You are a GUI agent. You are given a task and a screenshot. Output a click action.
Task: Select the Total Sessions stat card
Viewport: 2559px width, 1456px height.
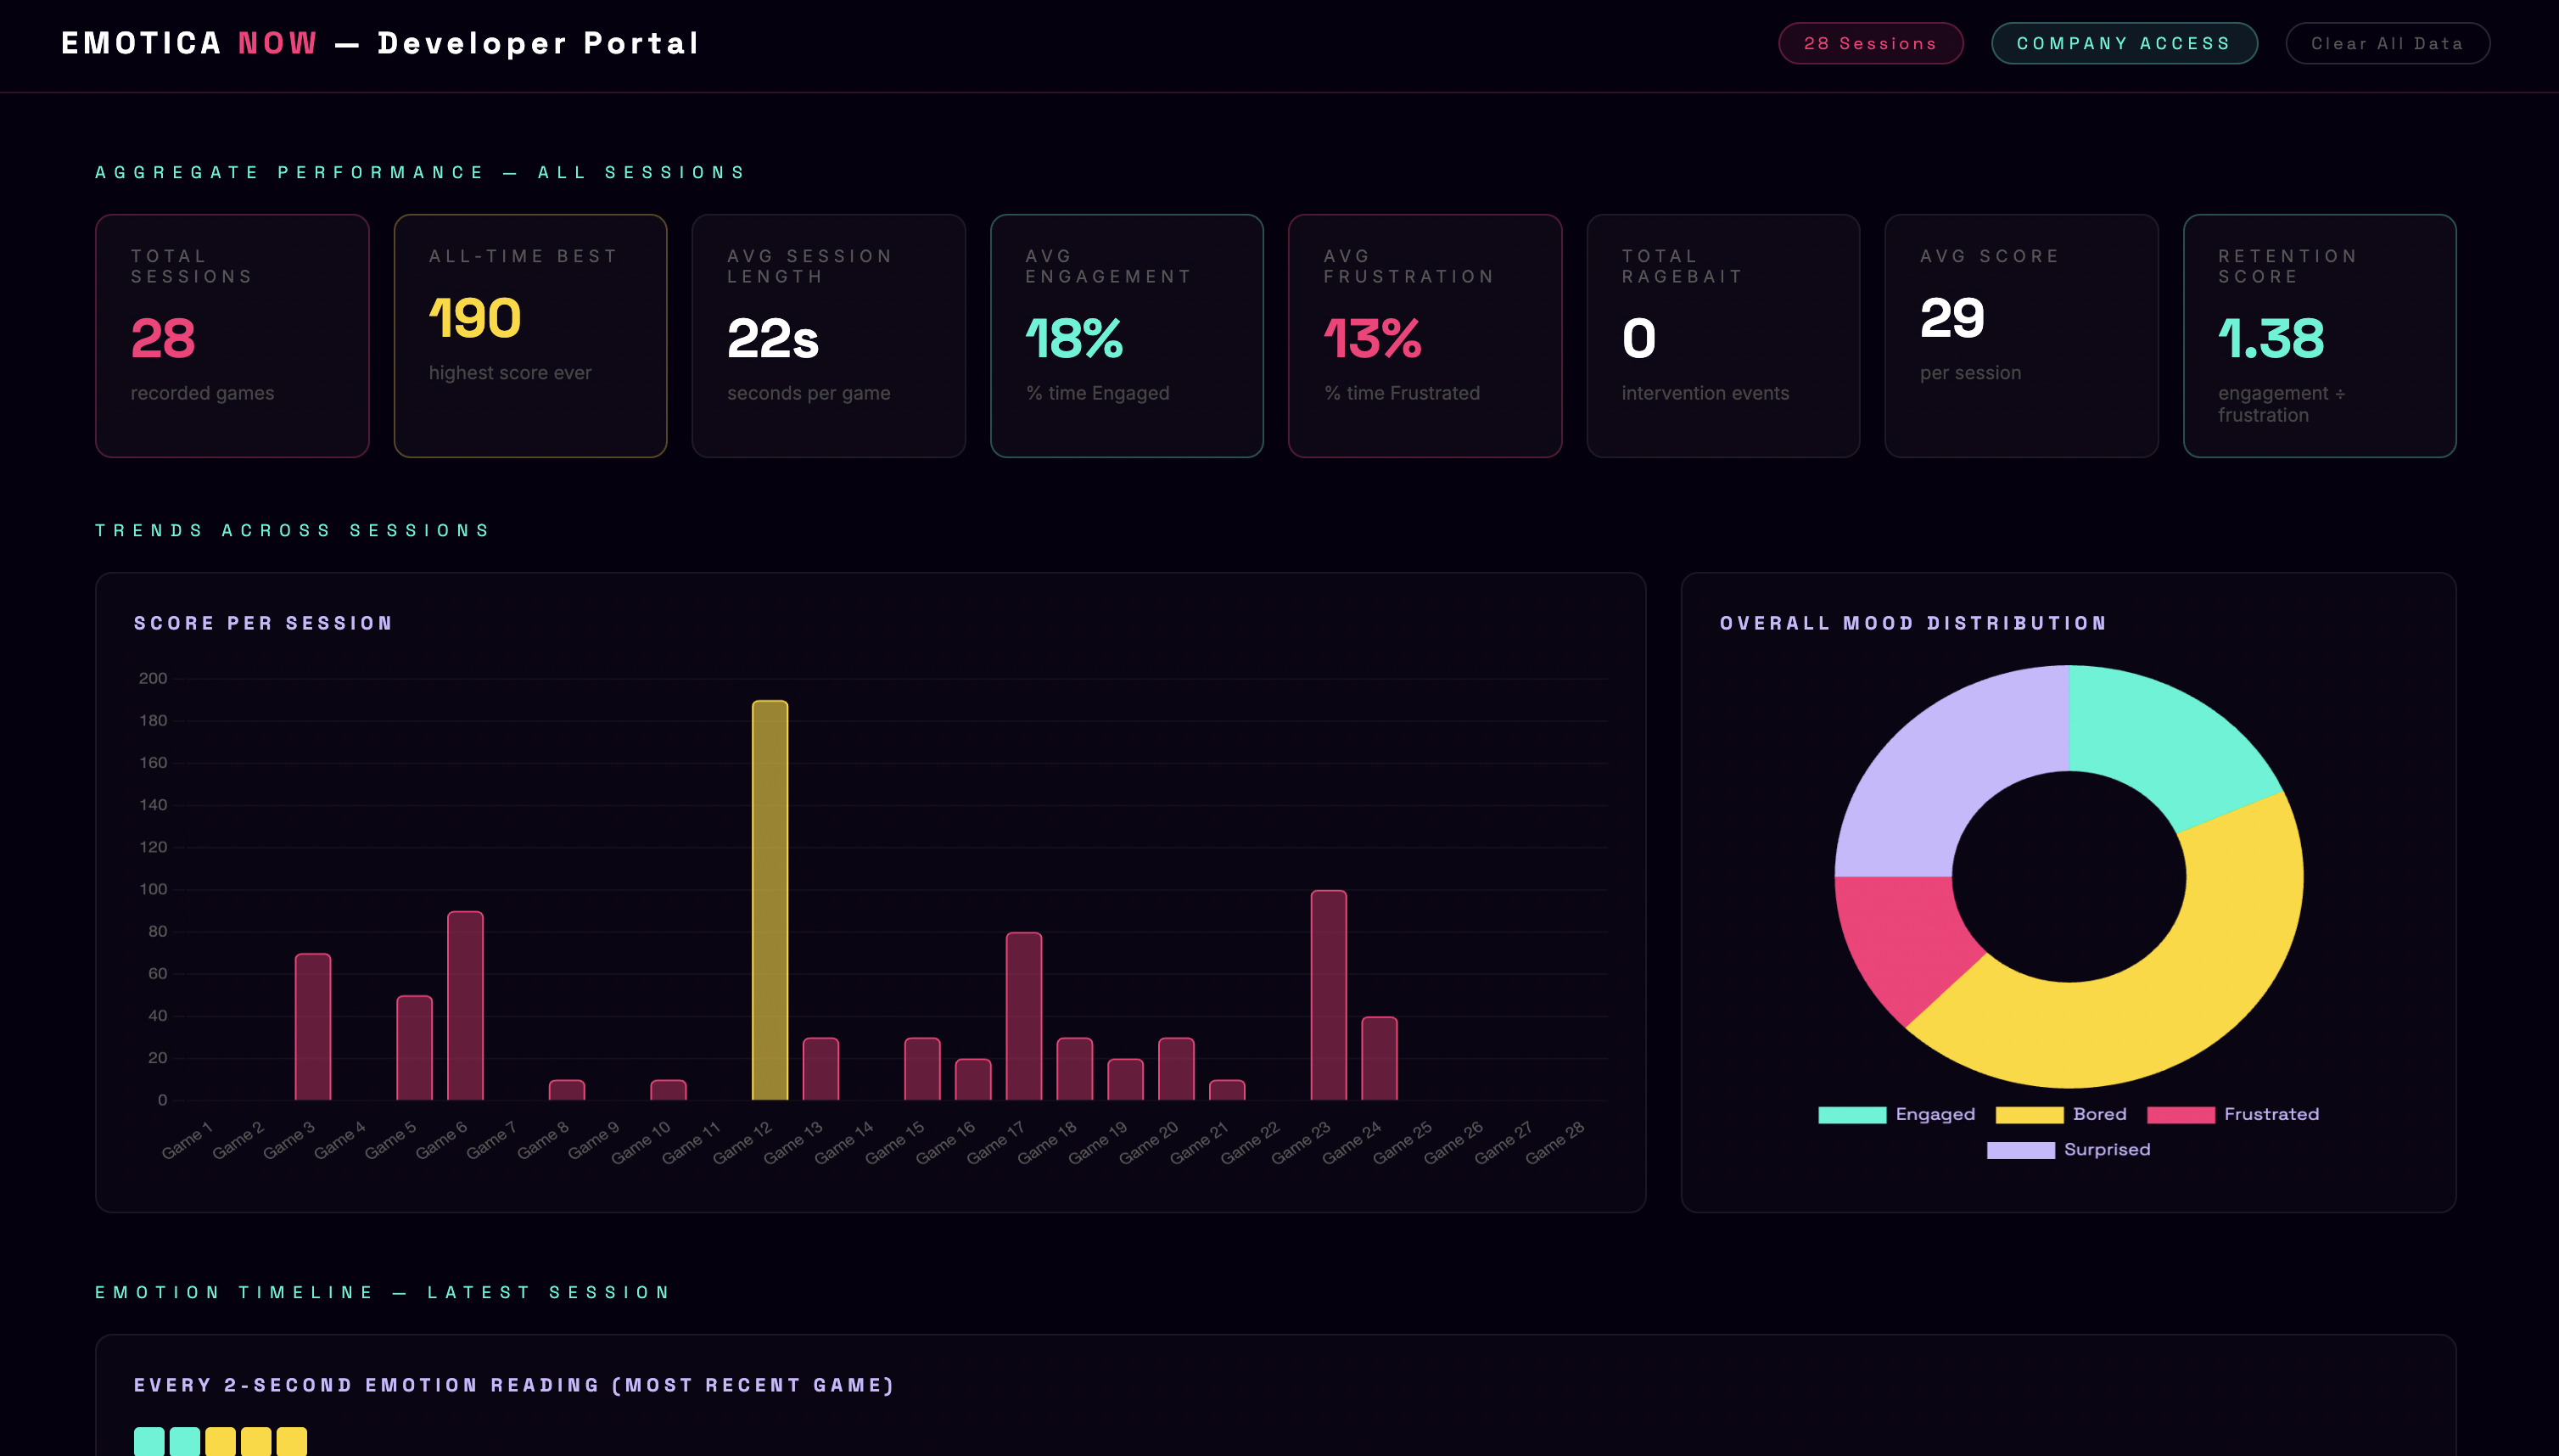pyautogui.click(x=232, y=335)
